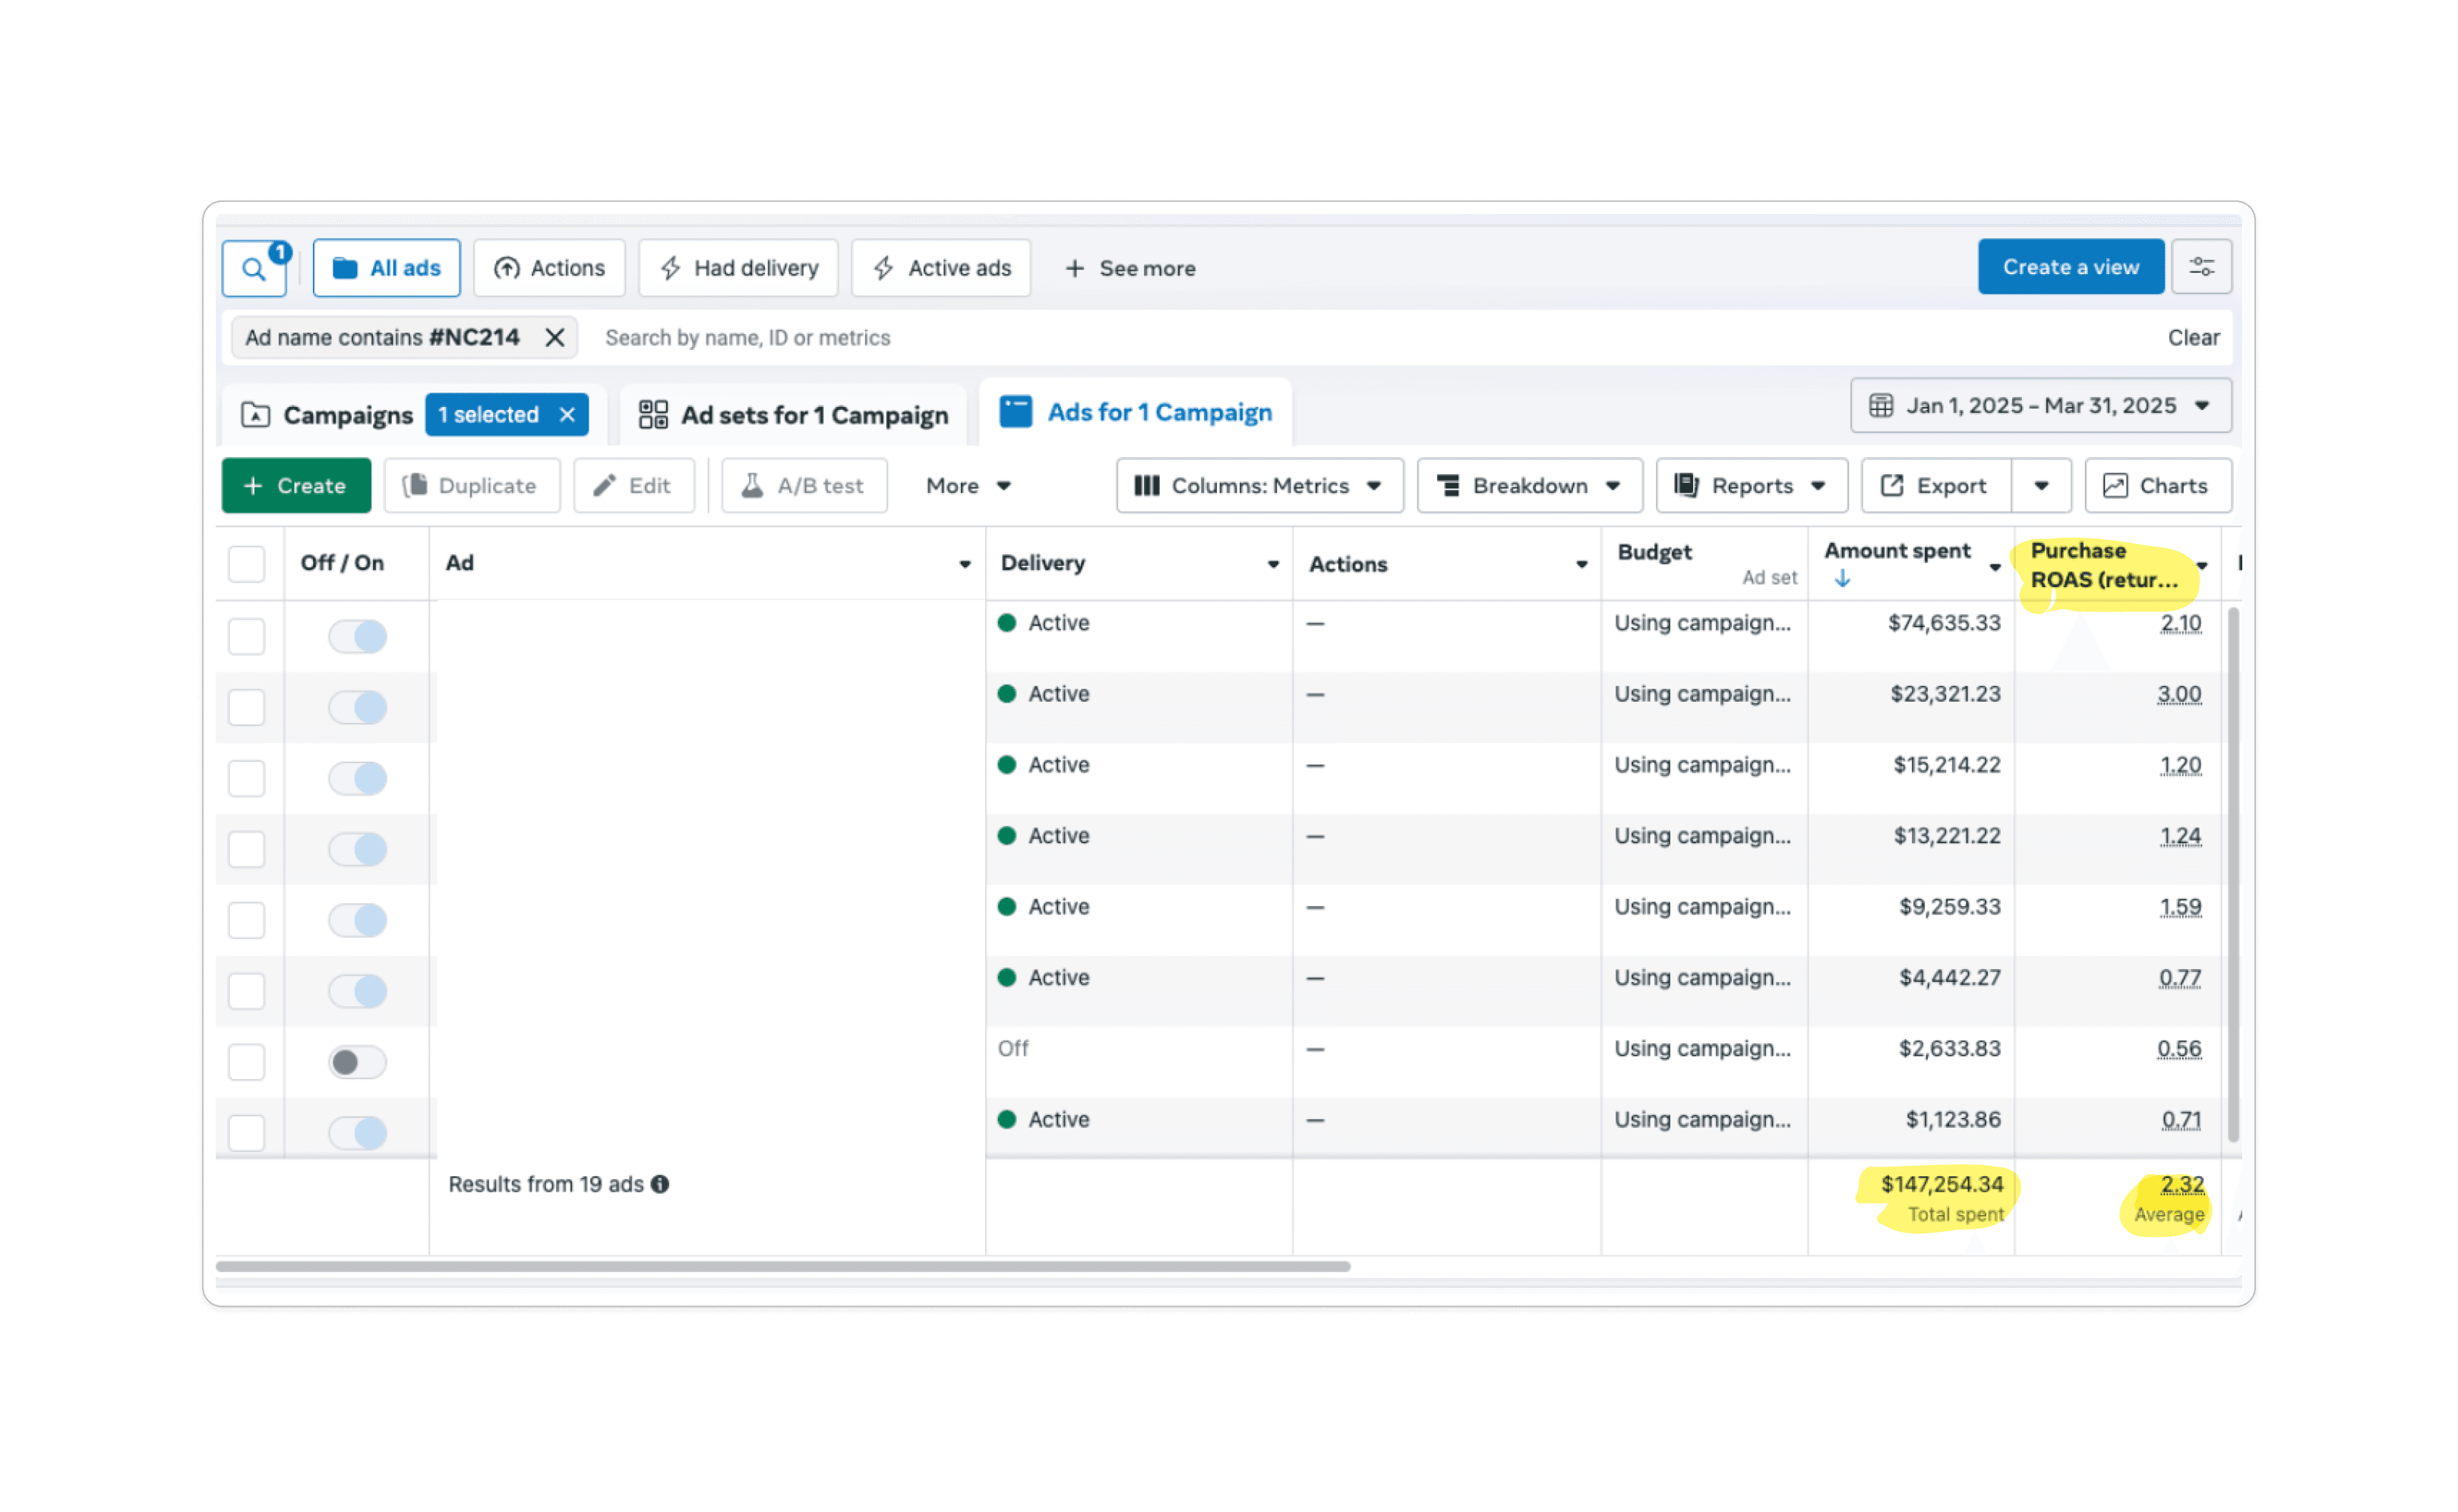Click the green Create button
The height and width of the screenshot is (1512, 2458).
coord(296,485)
